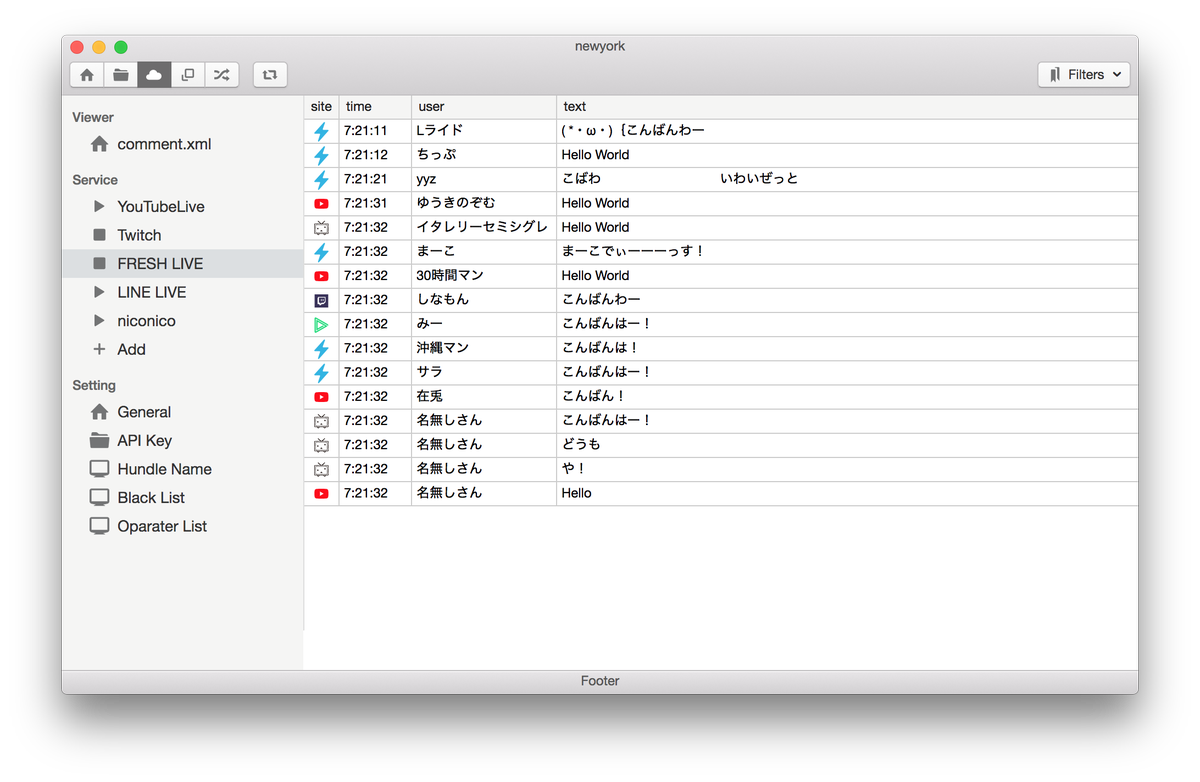The width and height of the screenshot is (1200, 782).
Task: Open General settings
Action: click(x=182, y=412)
